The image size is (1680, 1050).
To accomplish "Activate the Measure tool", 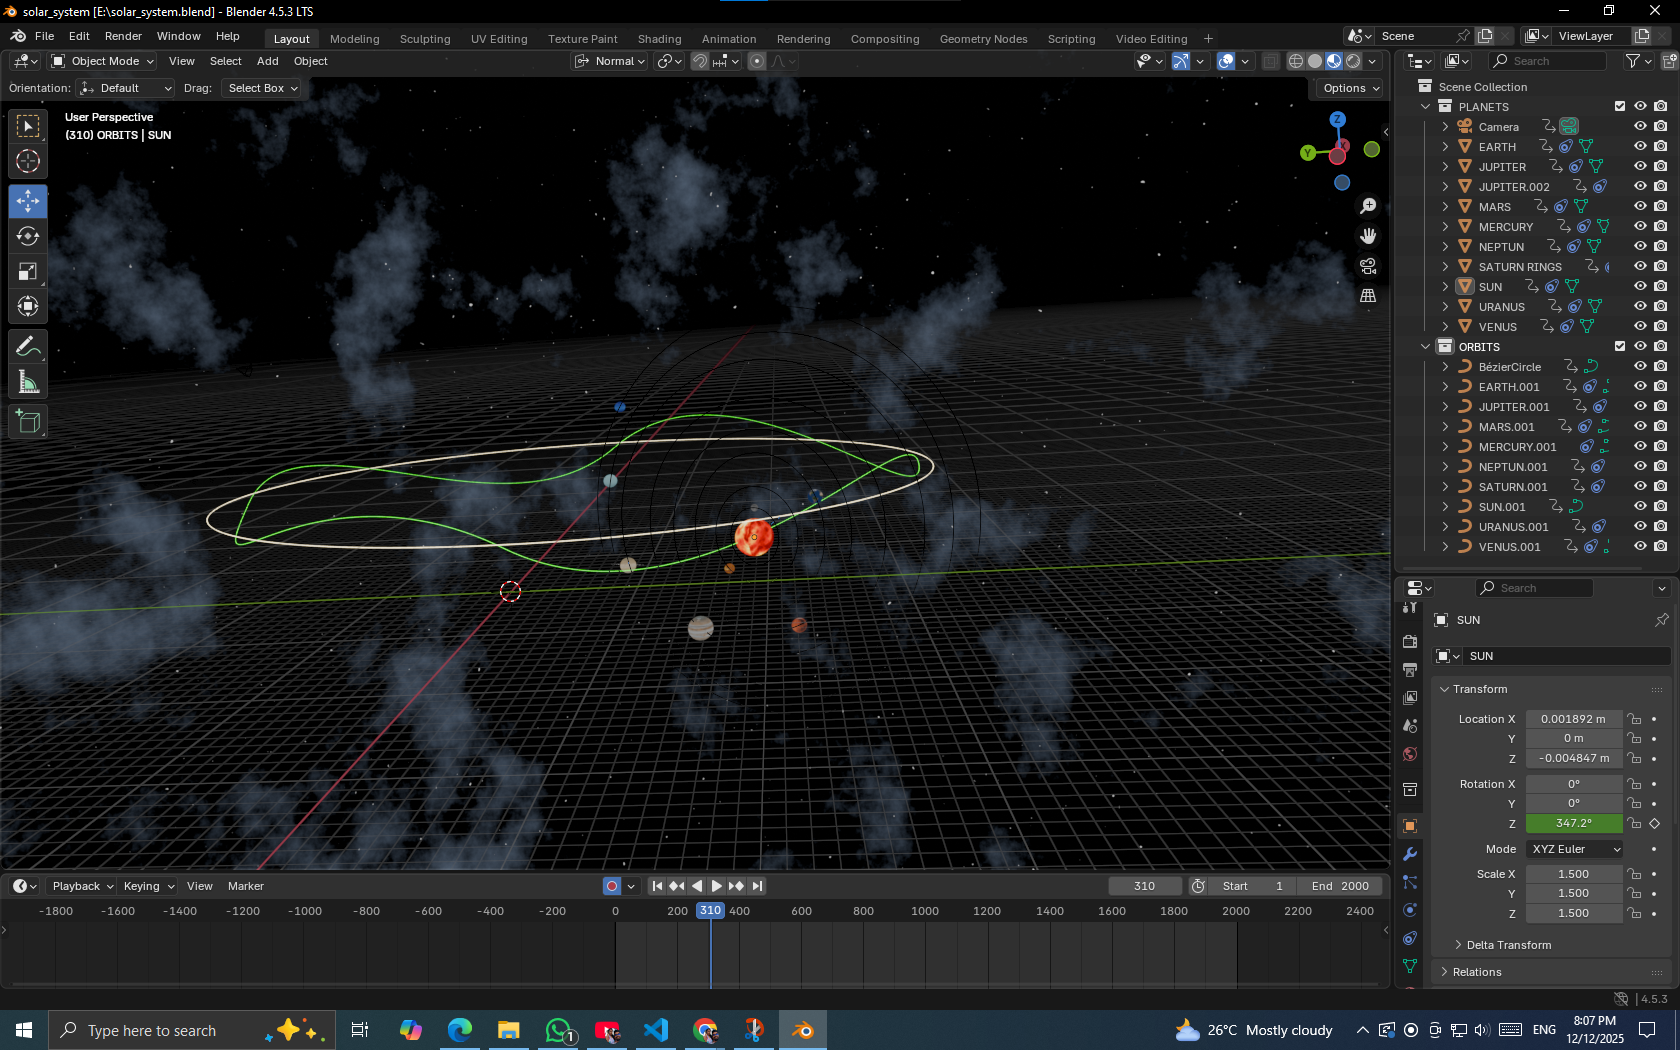I will click(27, 381).
